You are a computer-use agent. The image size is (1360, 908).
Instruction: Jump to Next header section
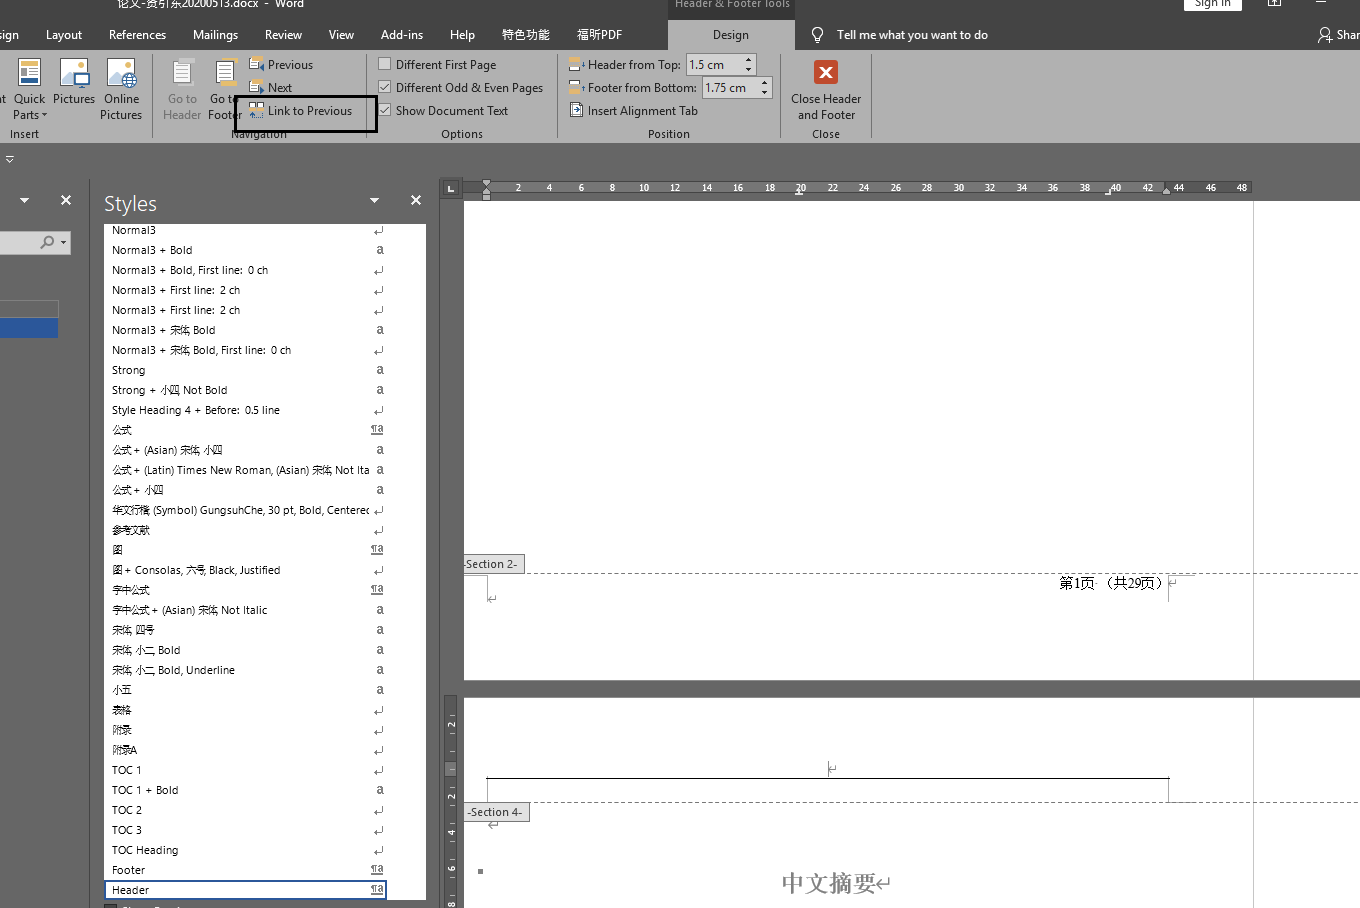(270, 87)
